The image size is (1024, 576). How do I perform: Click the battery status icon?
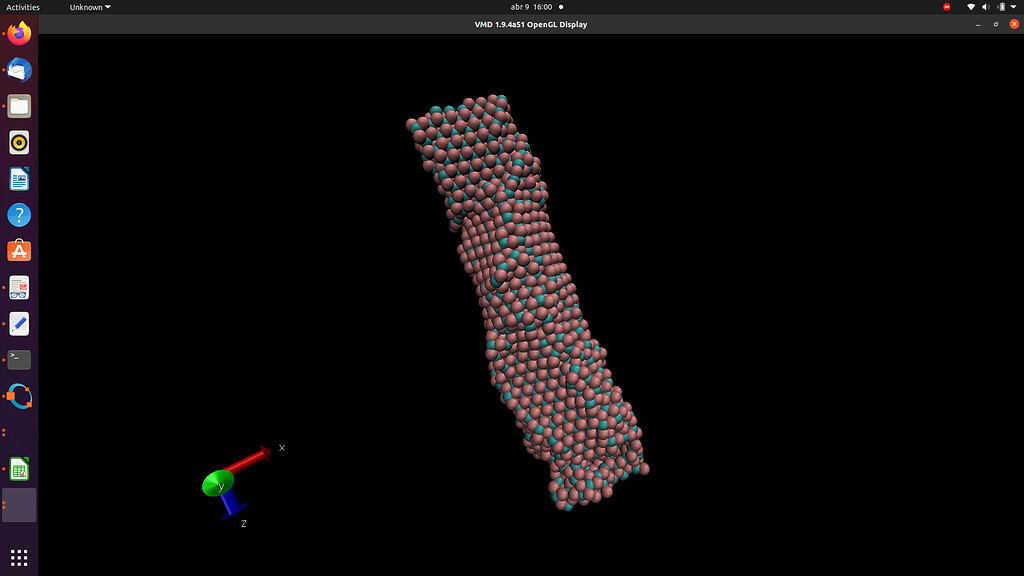pos(1001,7)
